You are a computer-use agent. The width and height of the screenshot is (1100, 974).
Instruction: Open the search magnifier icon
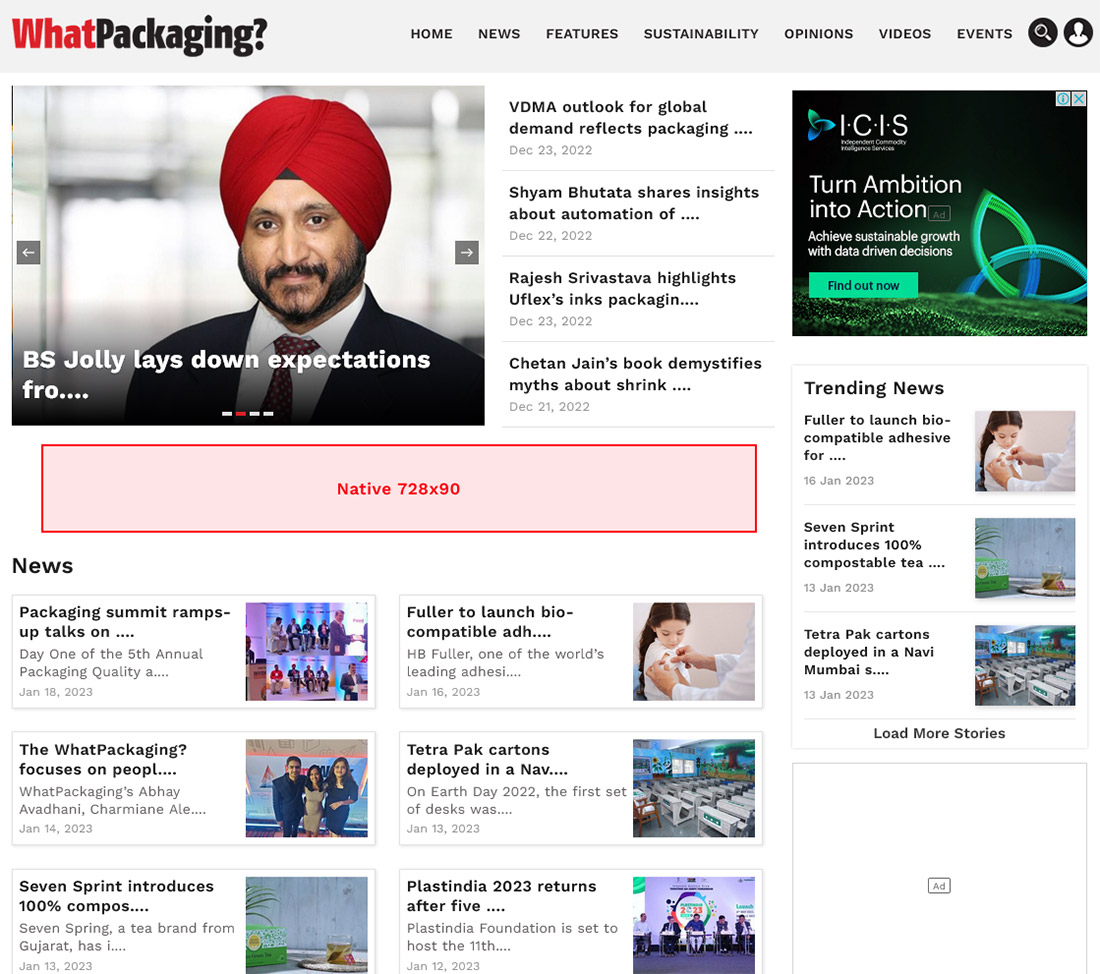tap(1042, 32)
